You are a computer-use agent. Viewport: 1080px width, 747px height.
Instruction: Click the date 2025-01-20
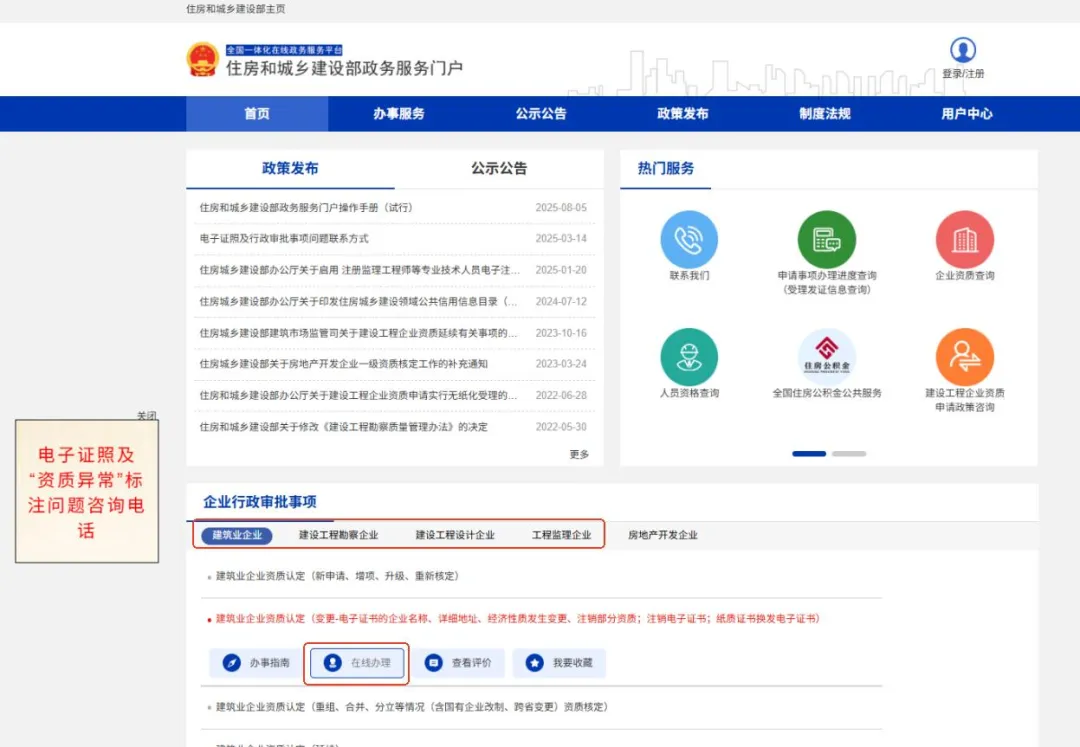tap(561, 270)
